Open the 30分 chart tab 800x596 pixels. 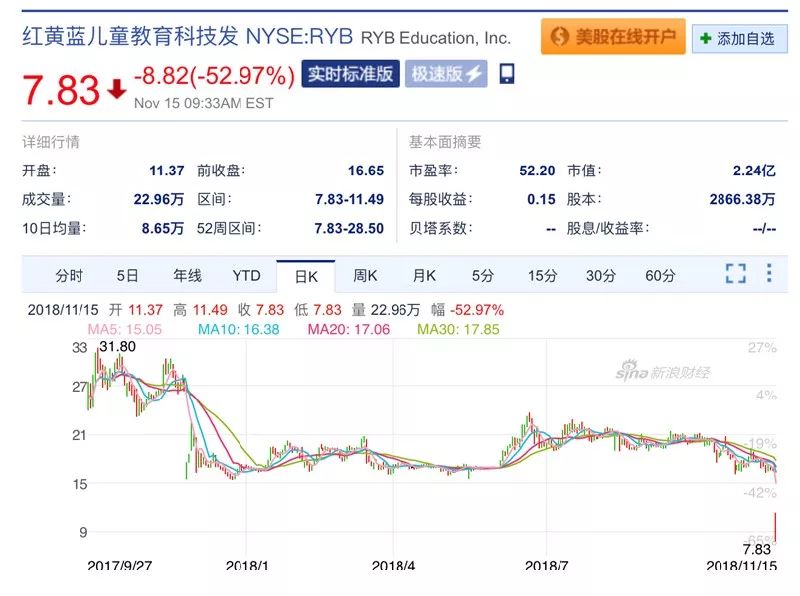pyautogui.click(x=601, y=276)
